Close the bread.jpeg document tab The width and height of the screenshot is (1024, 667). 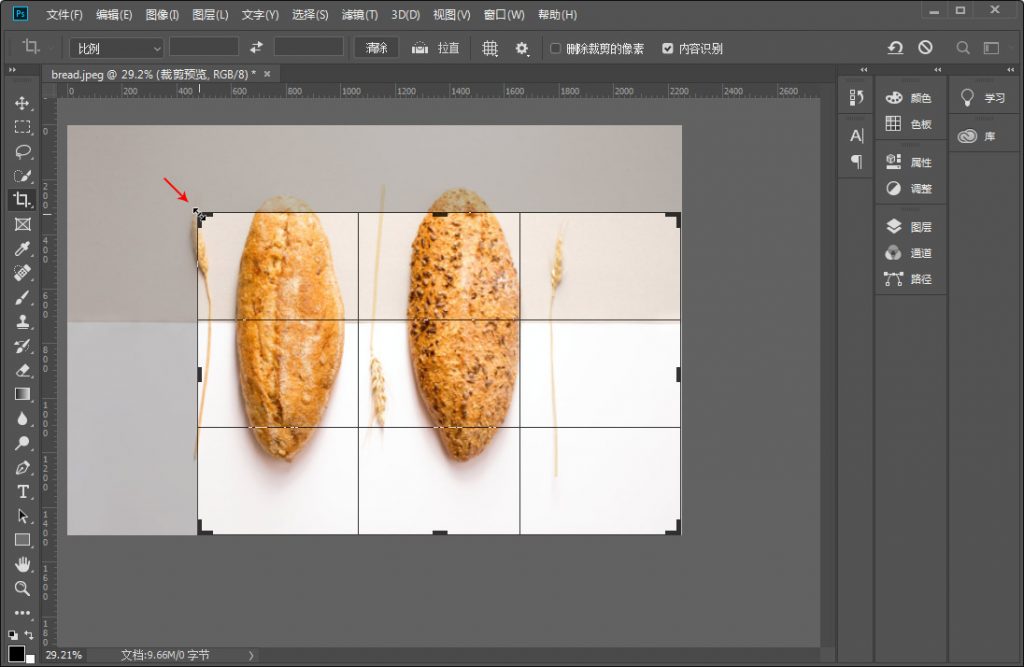point(267,74)
